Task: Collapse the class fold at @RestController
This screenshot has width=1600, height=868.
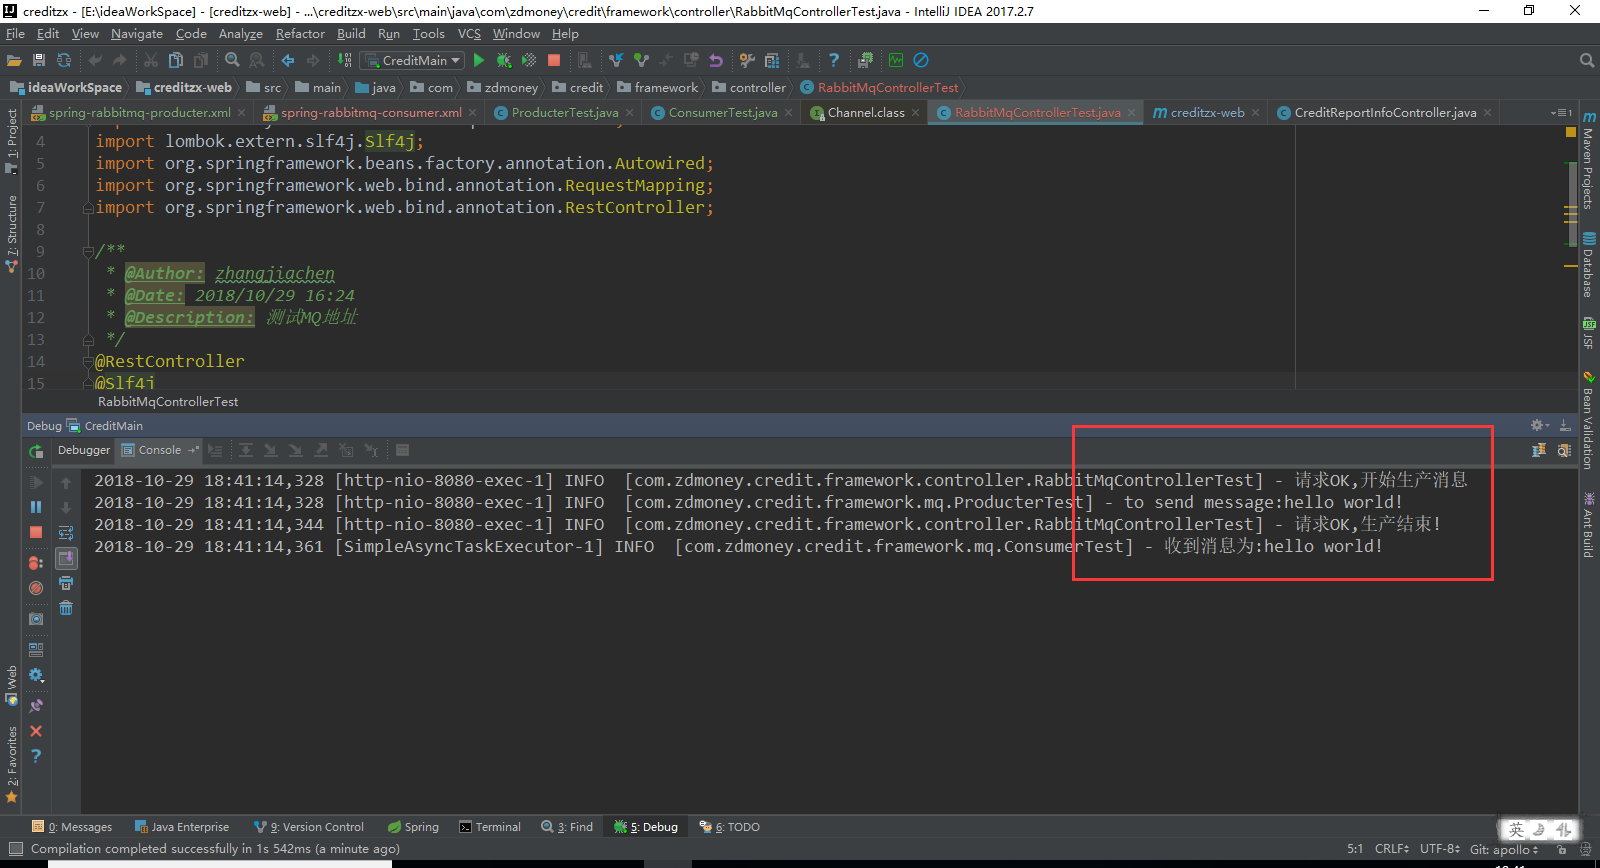Action: click(88, 362)
